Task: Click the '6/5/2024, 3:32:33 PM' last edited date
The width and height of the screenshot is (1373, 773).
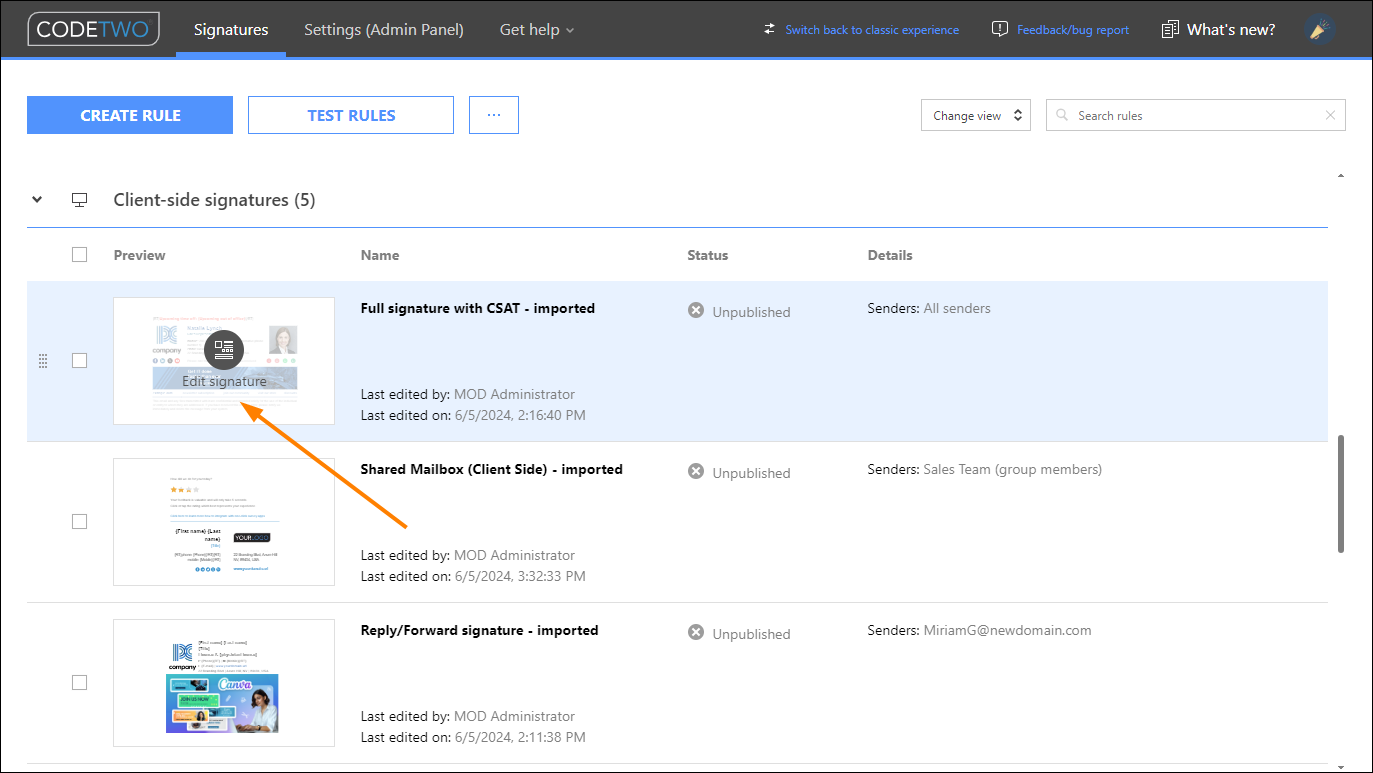Action: tap(520, 576)
